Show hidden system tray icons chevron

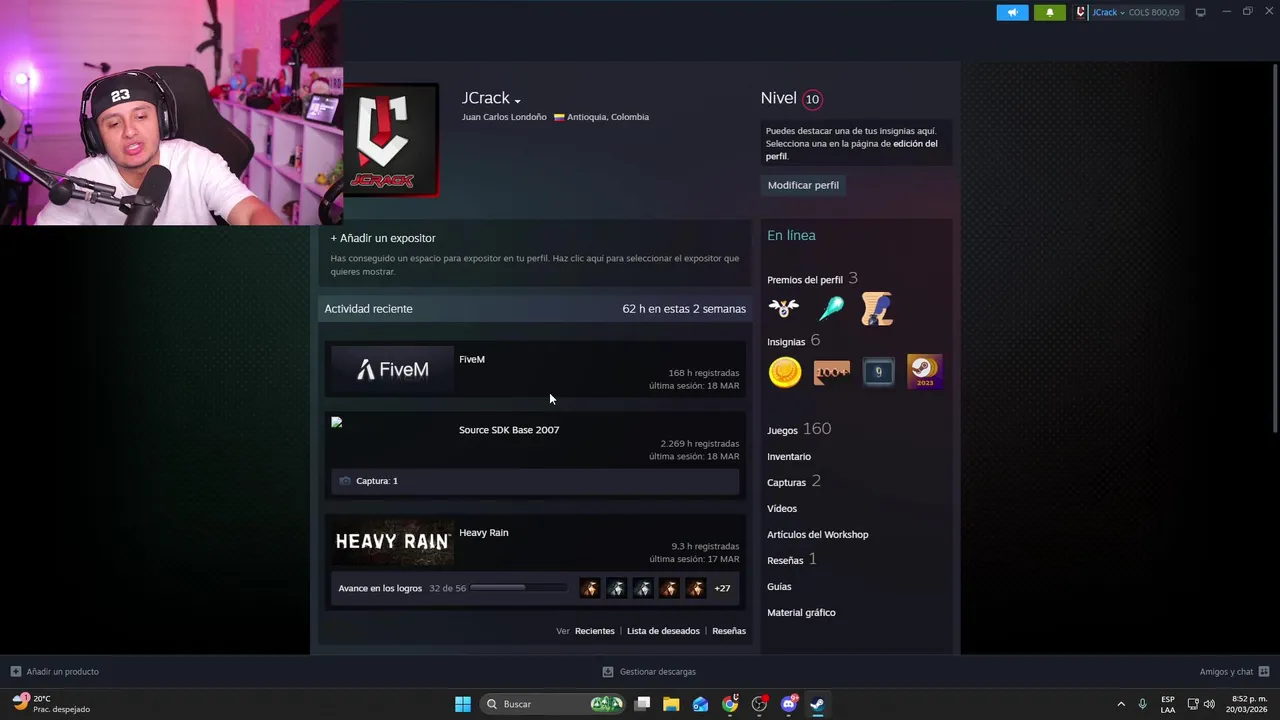coord(1121,704)
